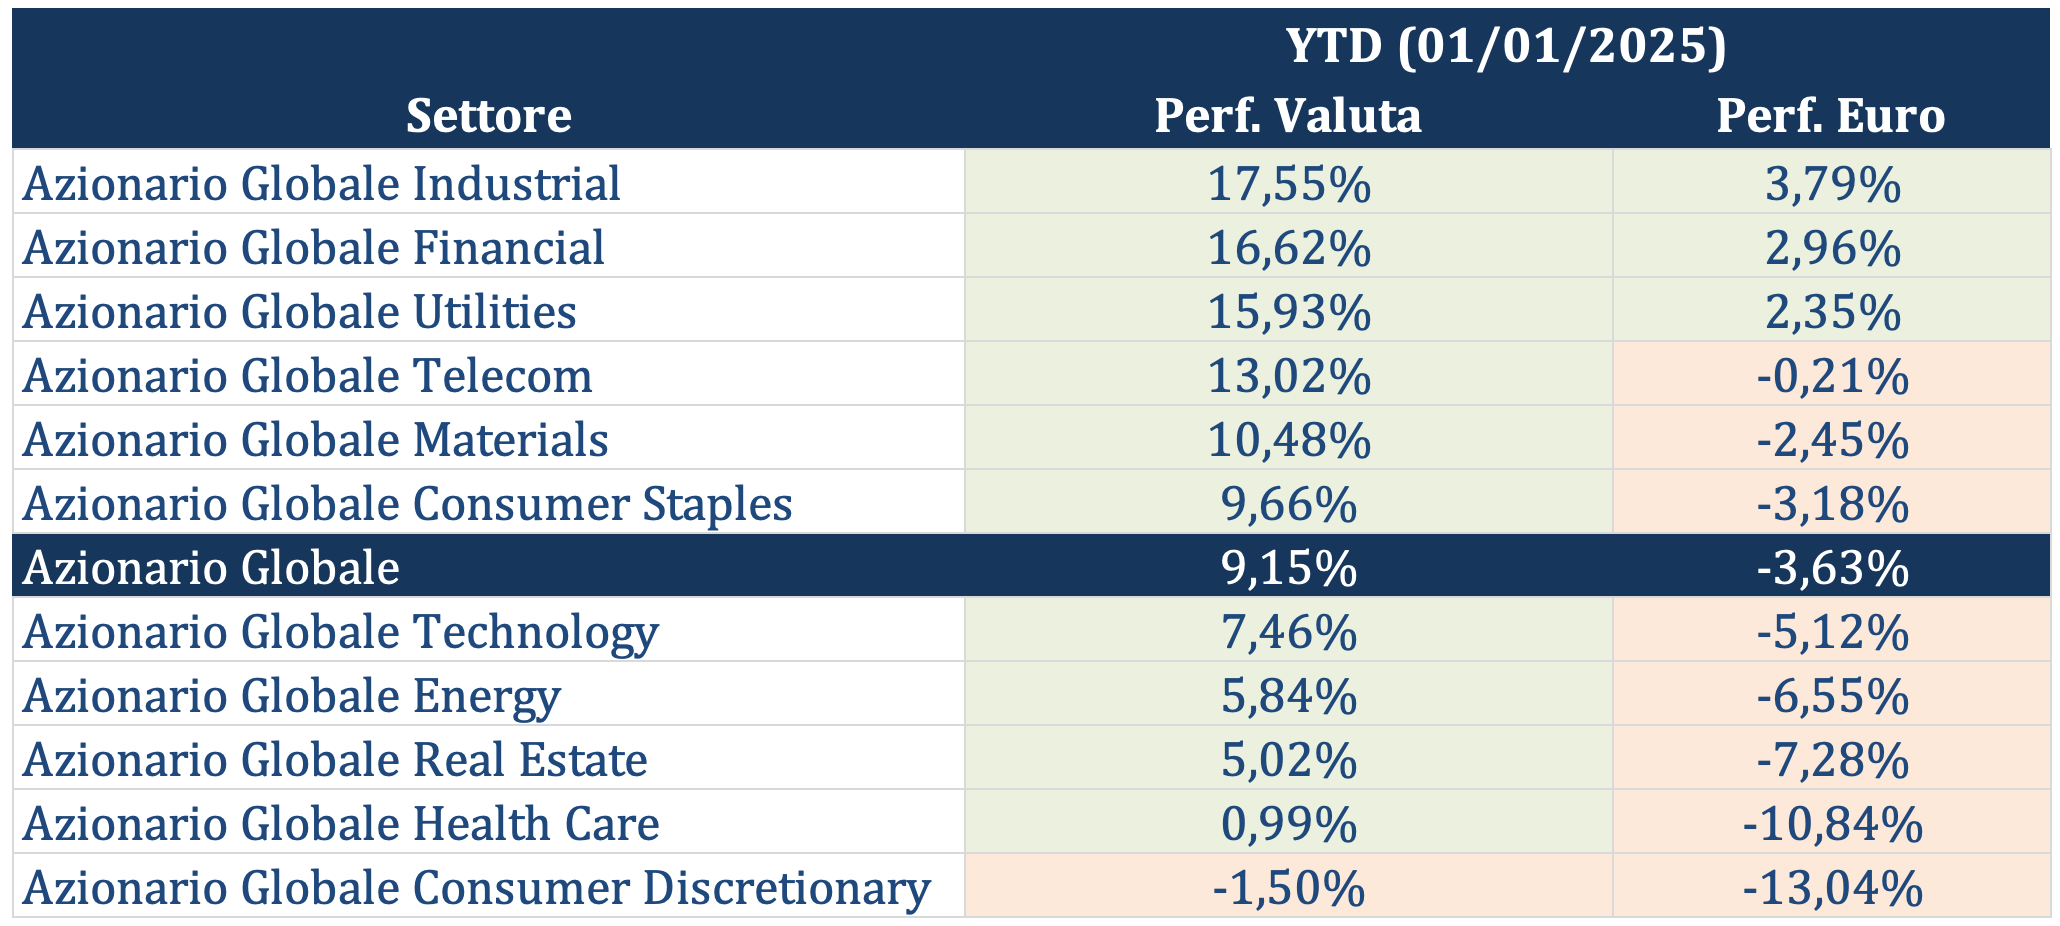Select the highlighted Azionario Globale benchmark row label

212,568
